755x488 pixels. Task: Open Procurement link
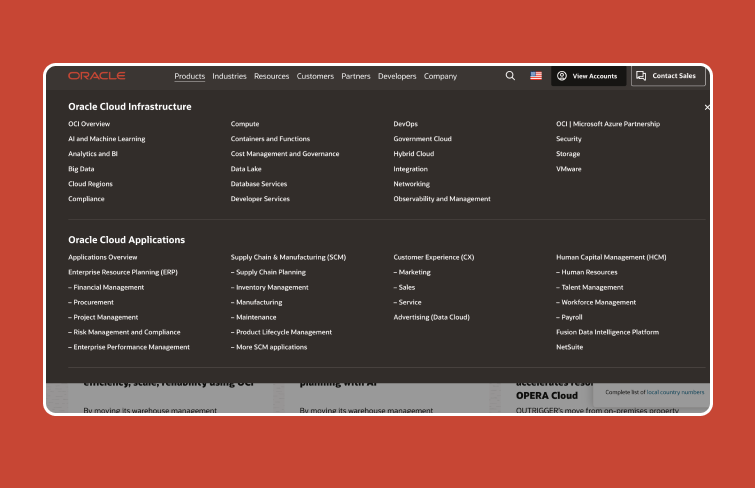pos(91,303)
